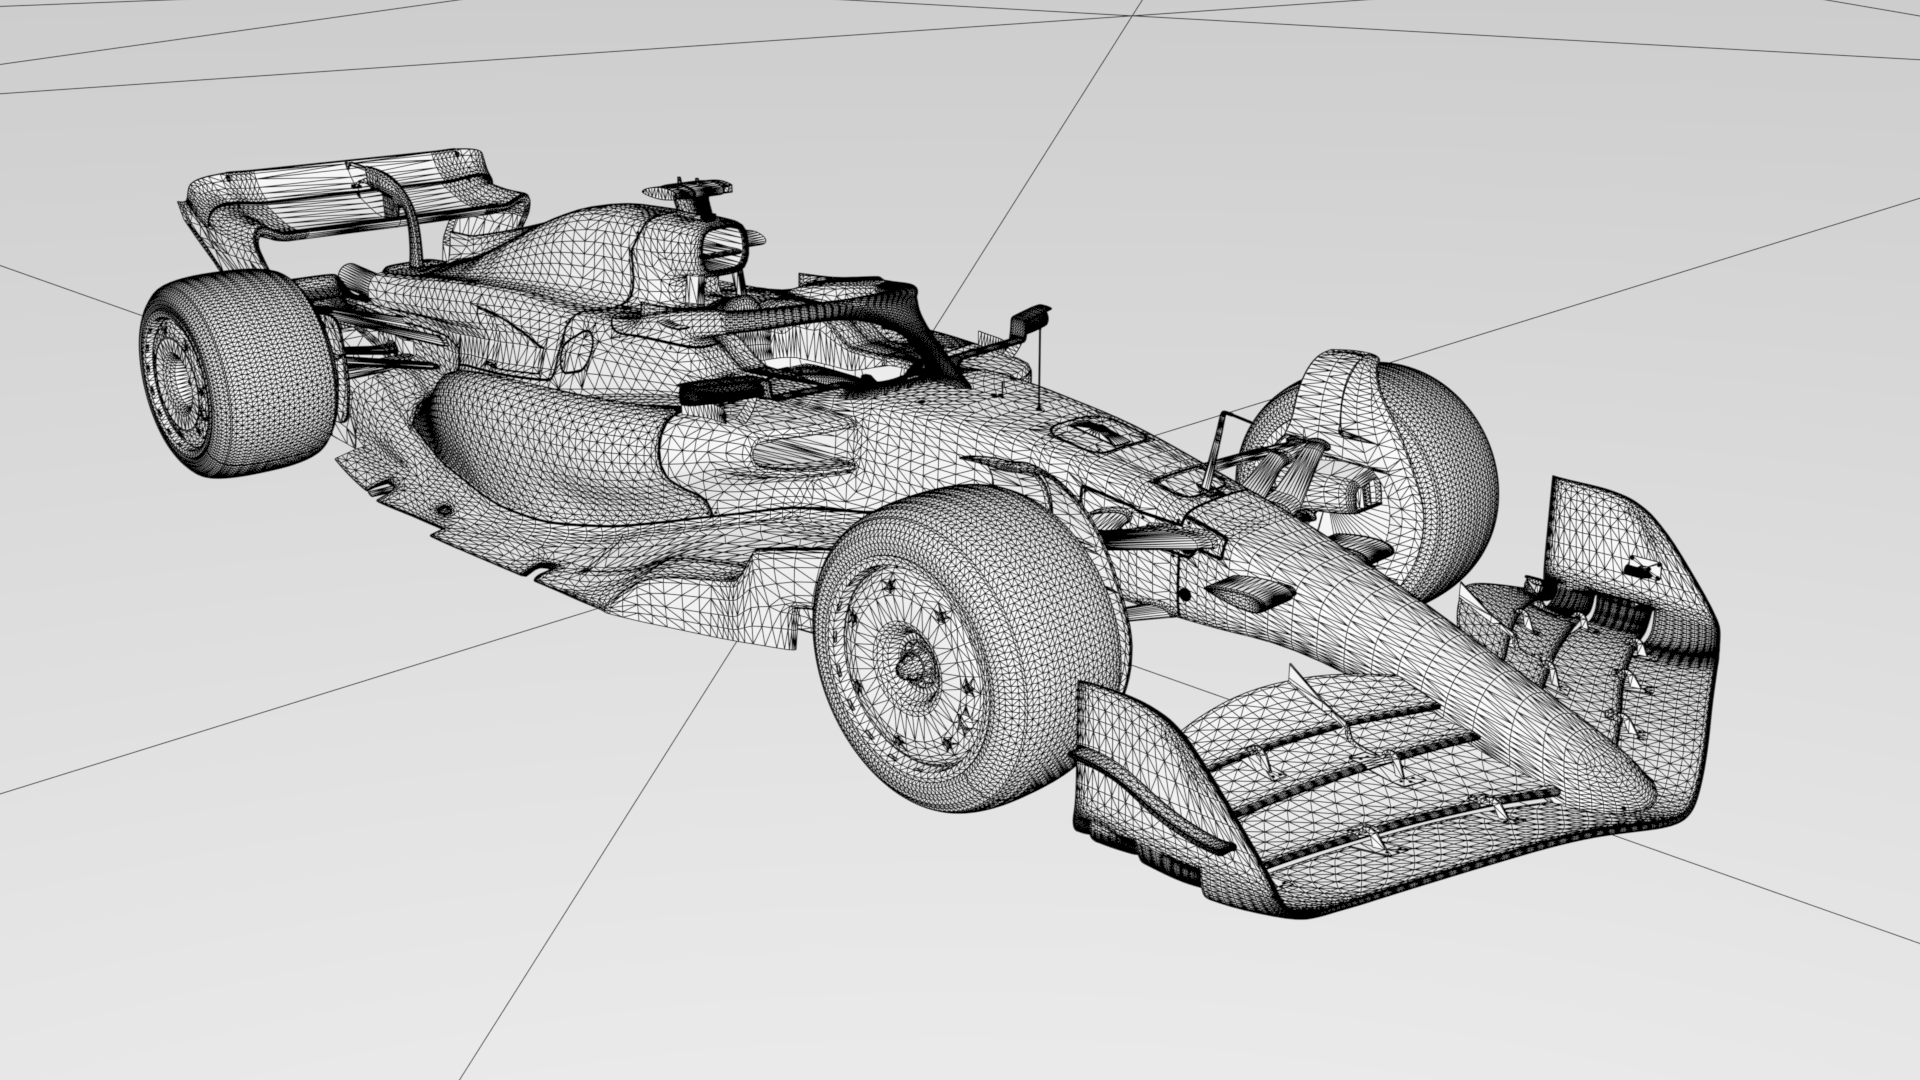Click the onboard camera mount on airbox
The height and width of the screenshot is (1080, 1920).
pyautogui.click(x=690, y=190)
